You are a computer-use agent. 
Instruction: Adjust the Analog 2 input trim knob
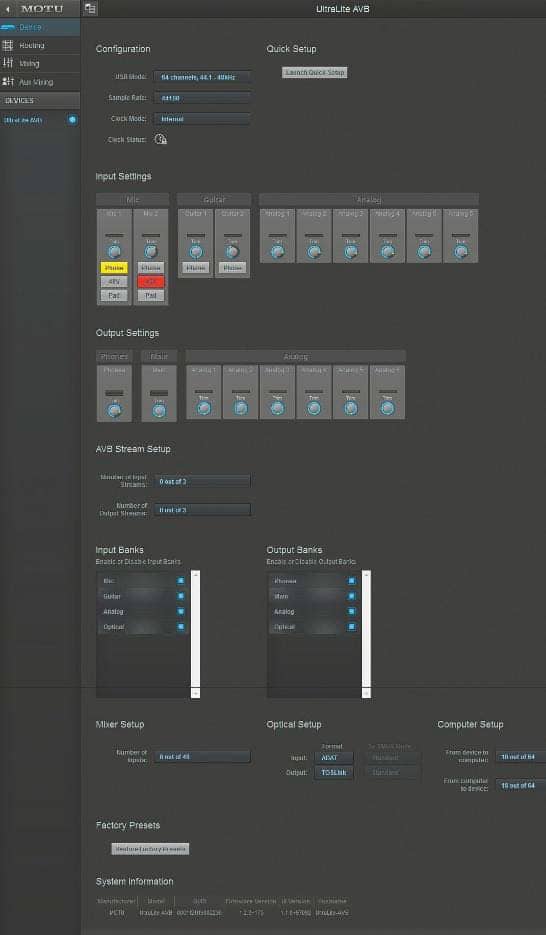(314, 252)
